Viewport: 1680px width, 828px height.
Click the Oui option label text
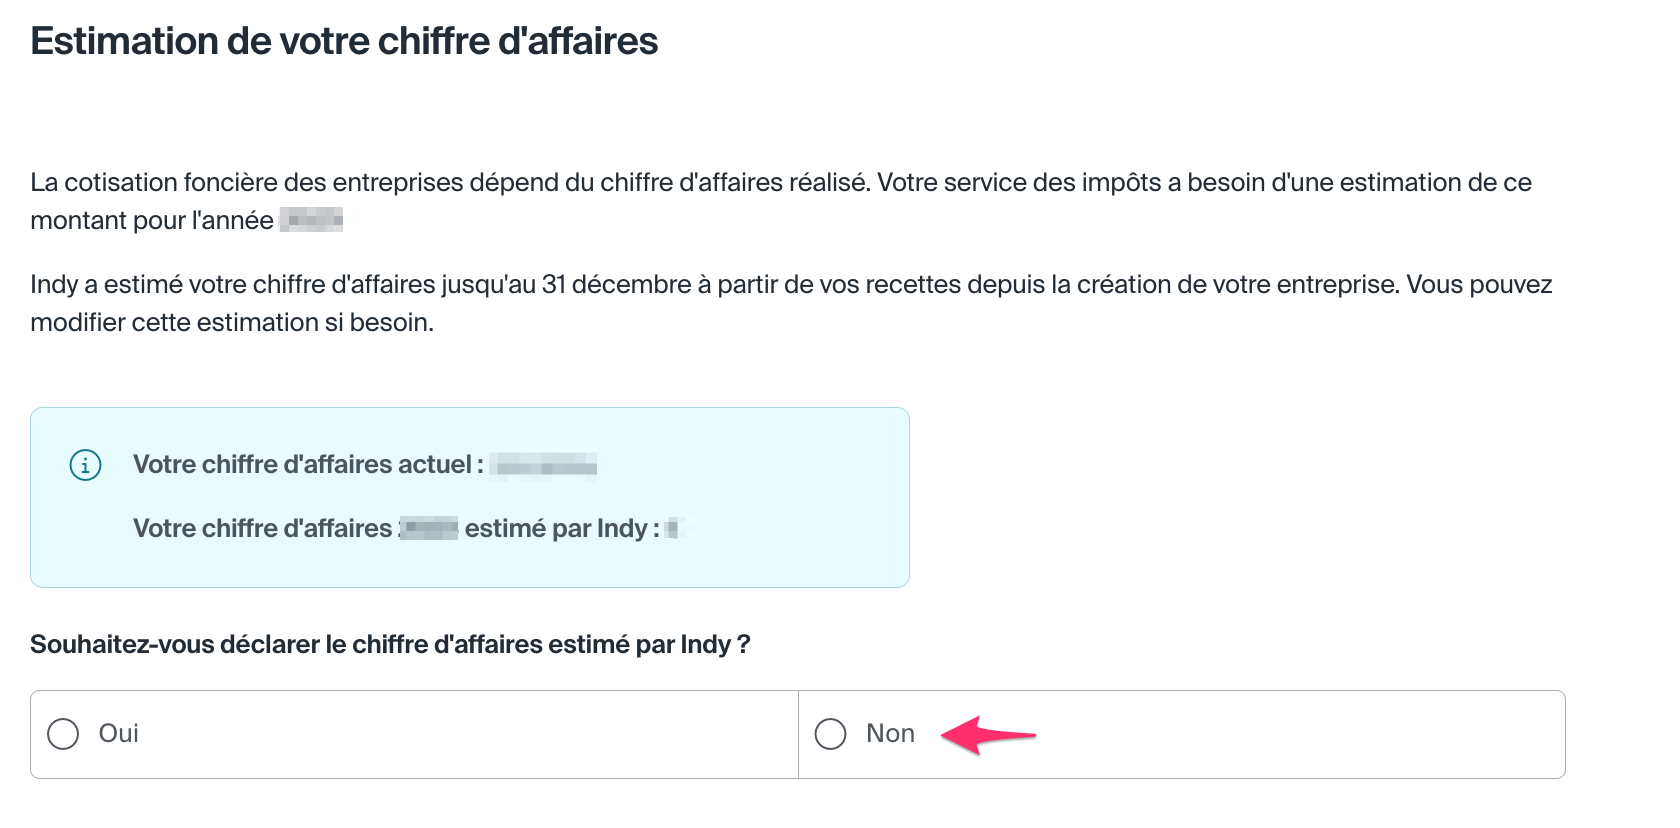(x=118, y=734)
